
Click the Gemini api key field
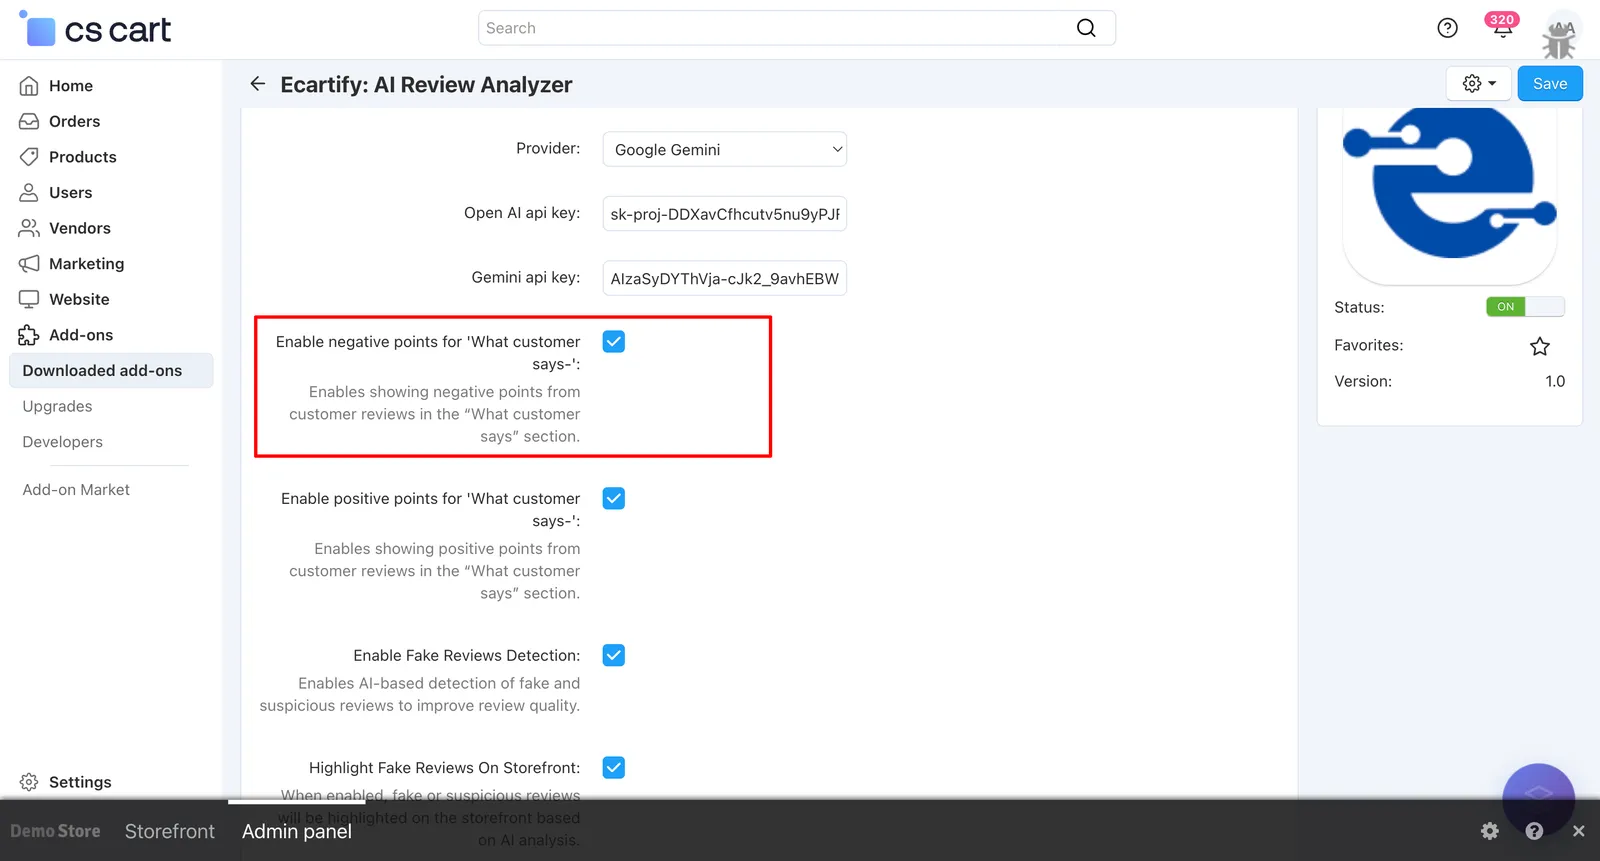(x=725, y=279)
